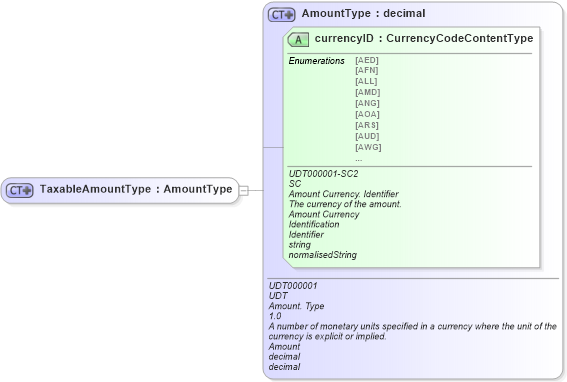Image resolution: width=567 pixels, height=382 pixels.
Task: Click the string annotation line
Action: click(x=299, y=245)
